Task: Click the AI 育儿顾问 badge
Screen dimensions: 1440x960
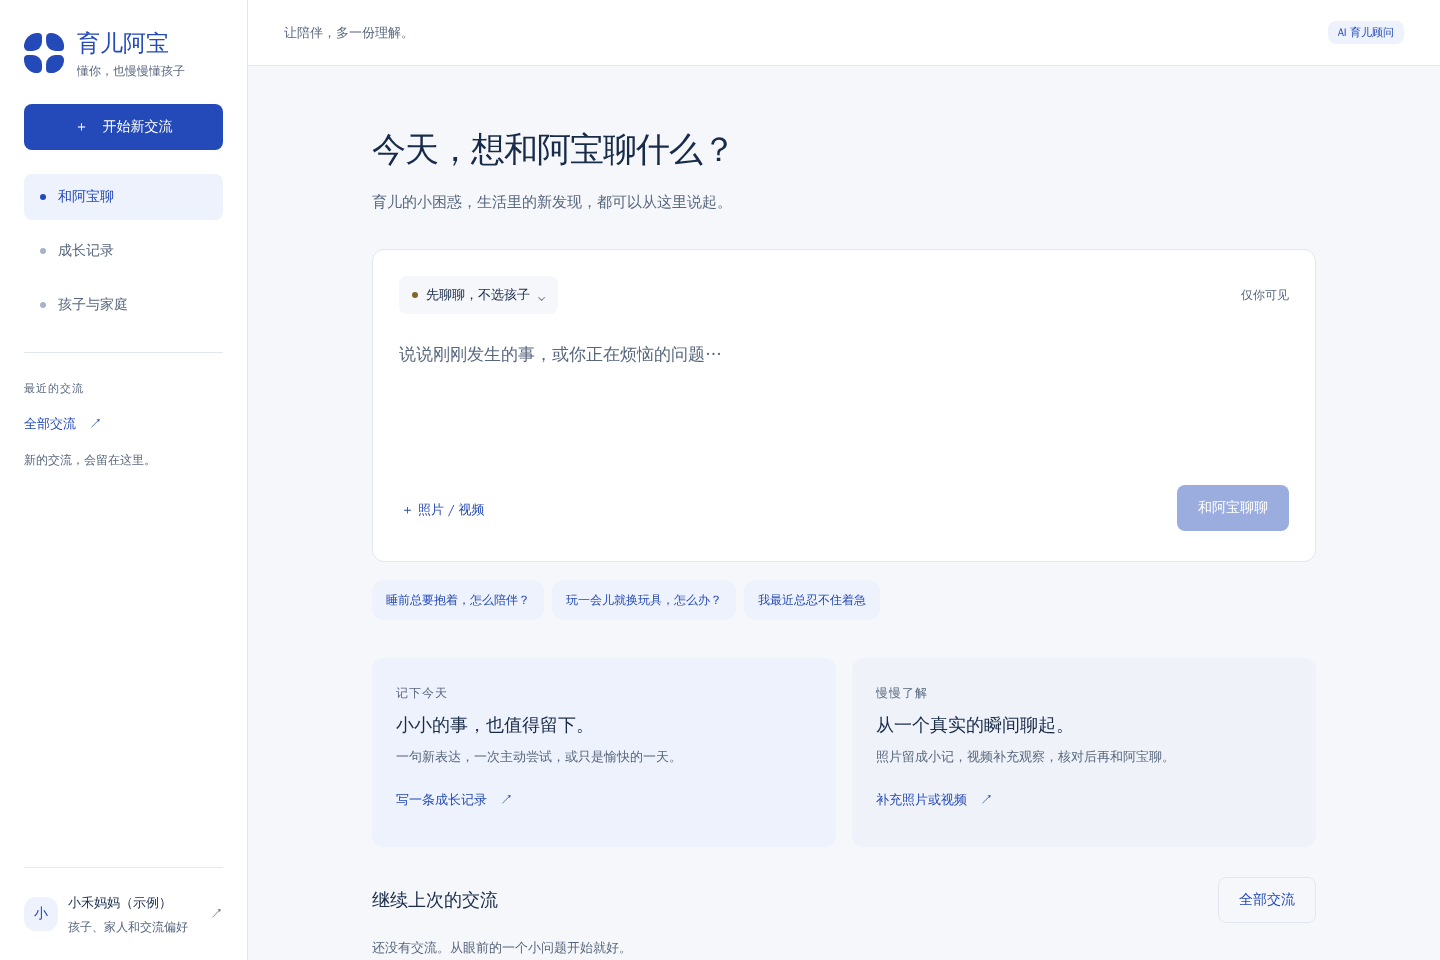Action: (1365, 33)
